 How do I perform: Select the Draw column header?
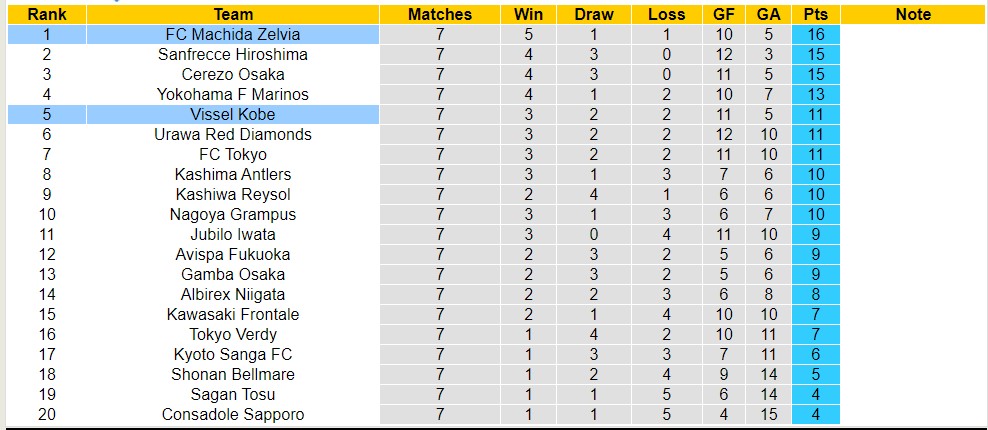594,14
